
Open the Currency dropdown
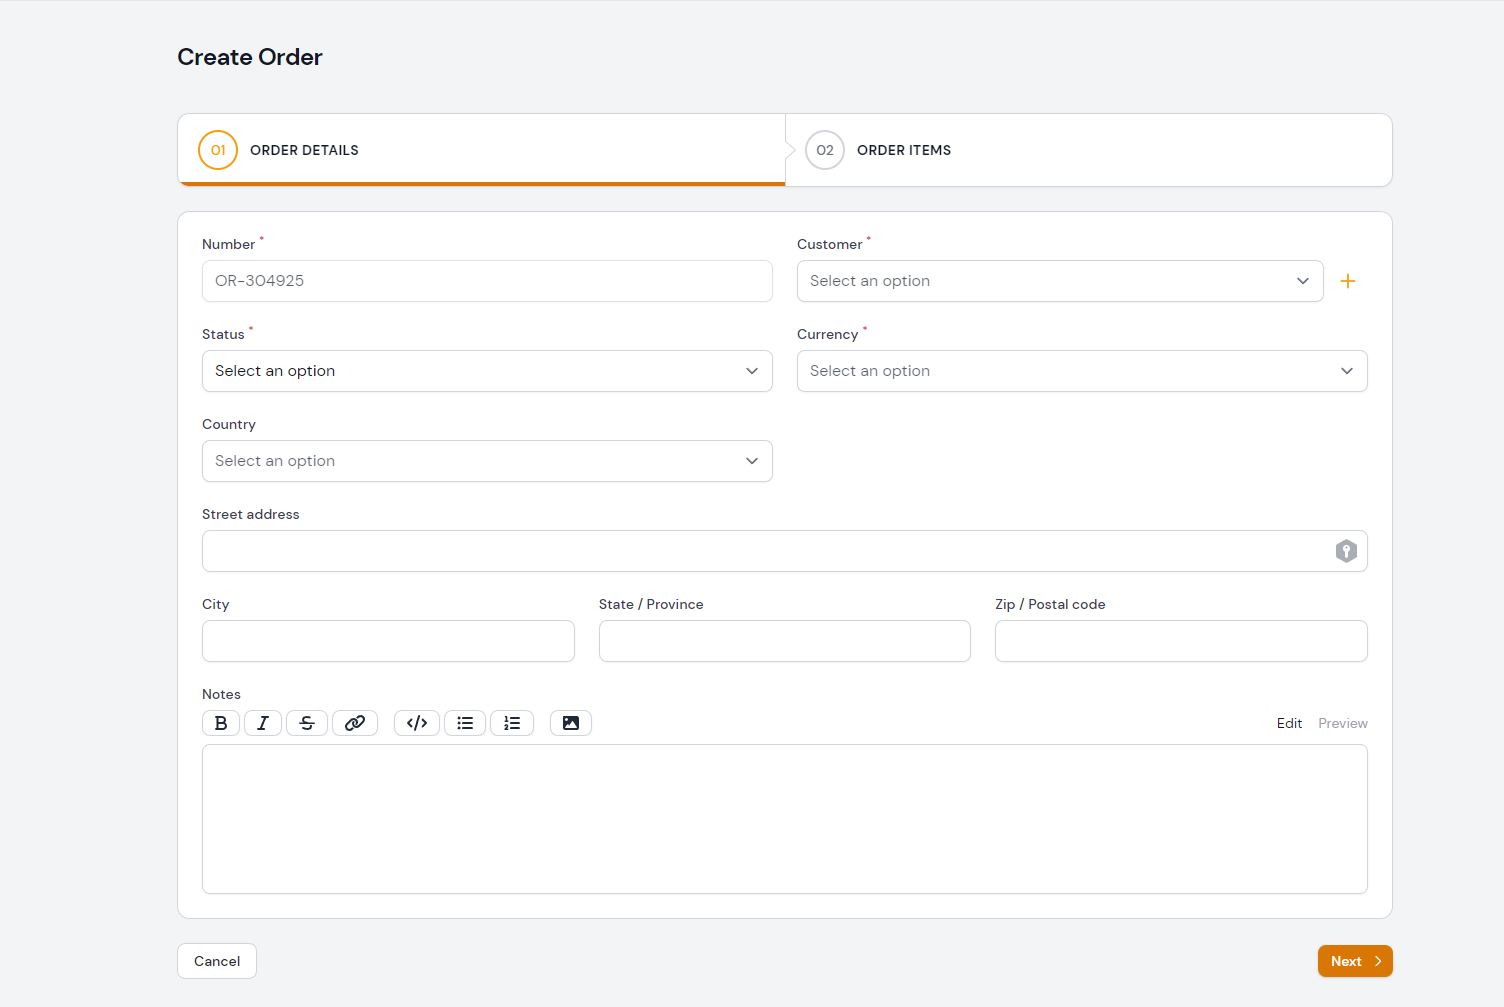[1081, 371]
